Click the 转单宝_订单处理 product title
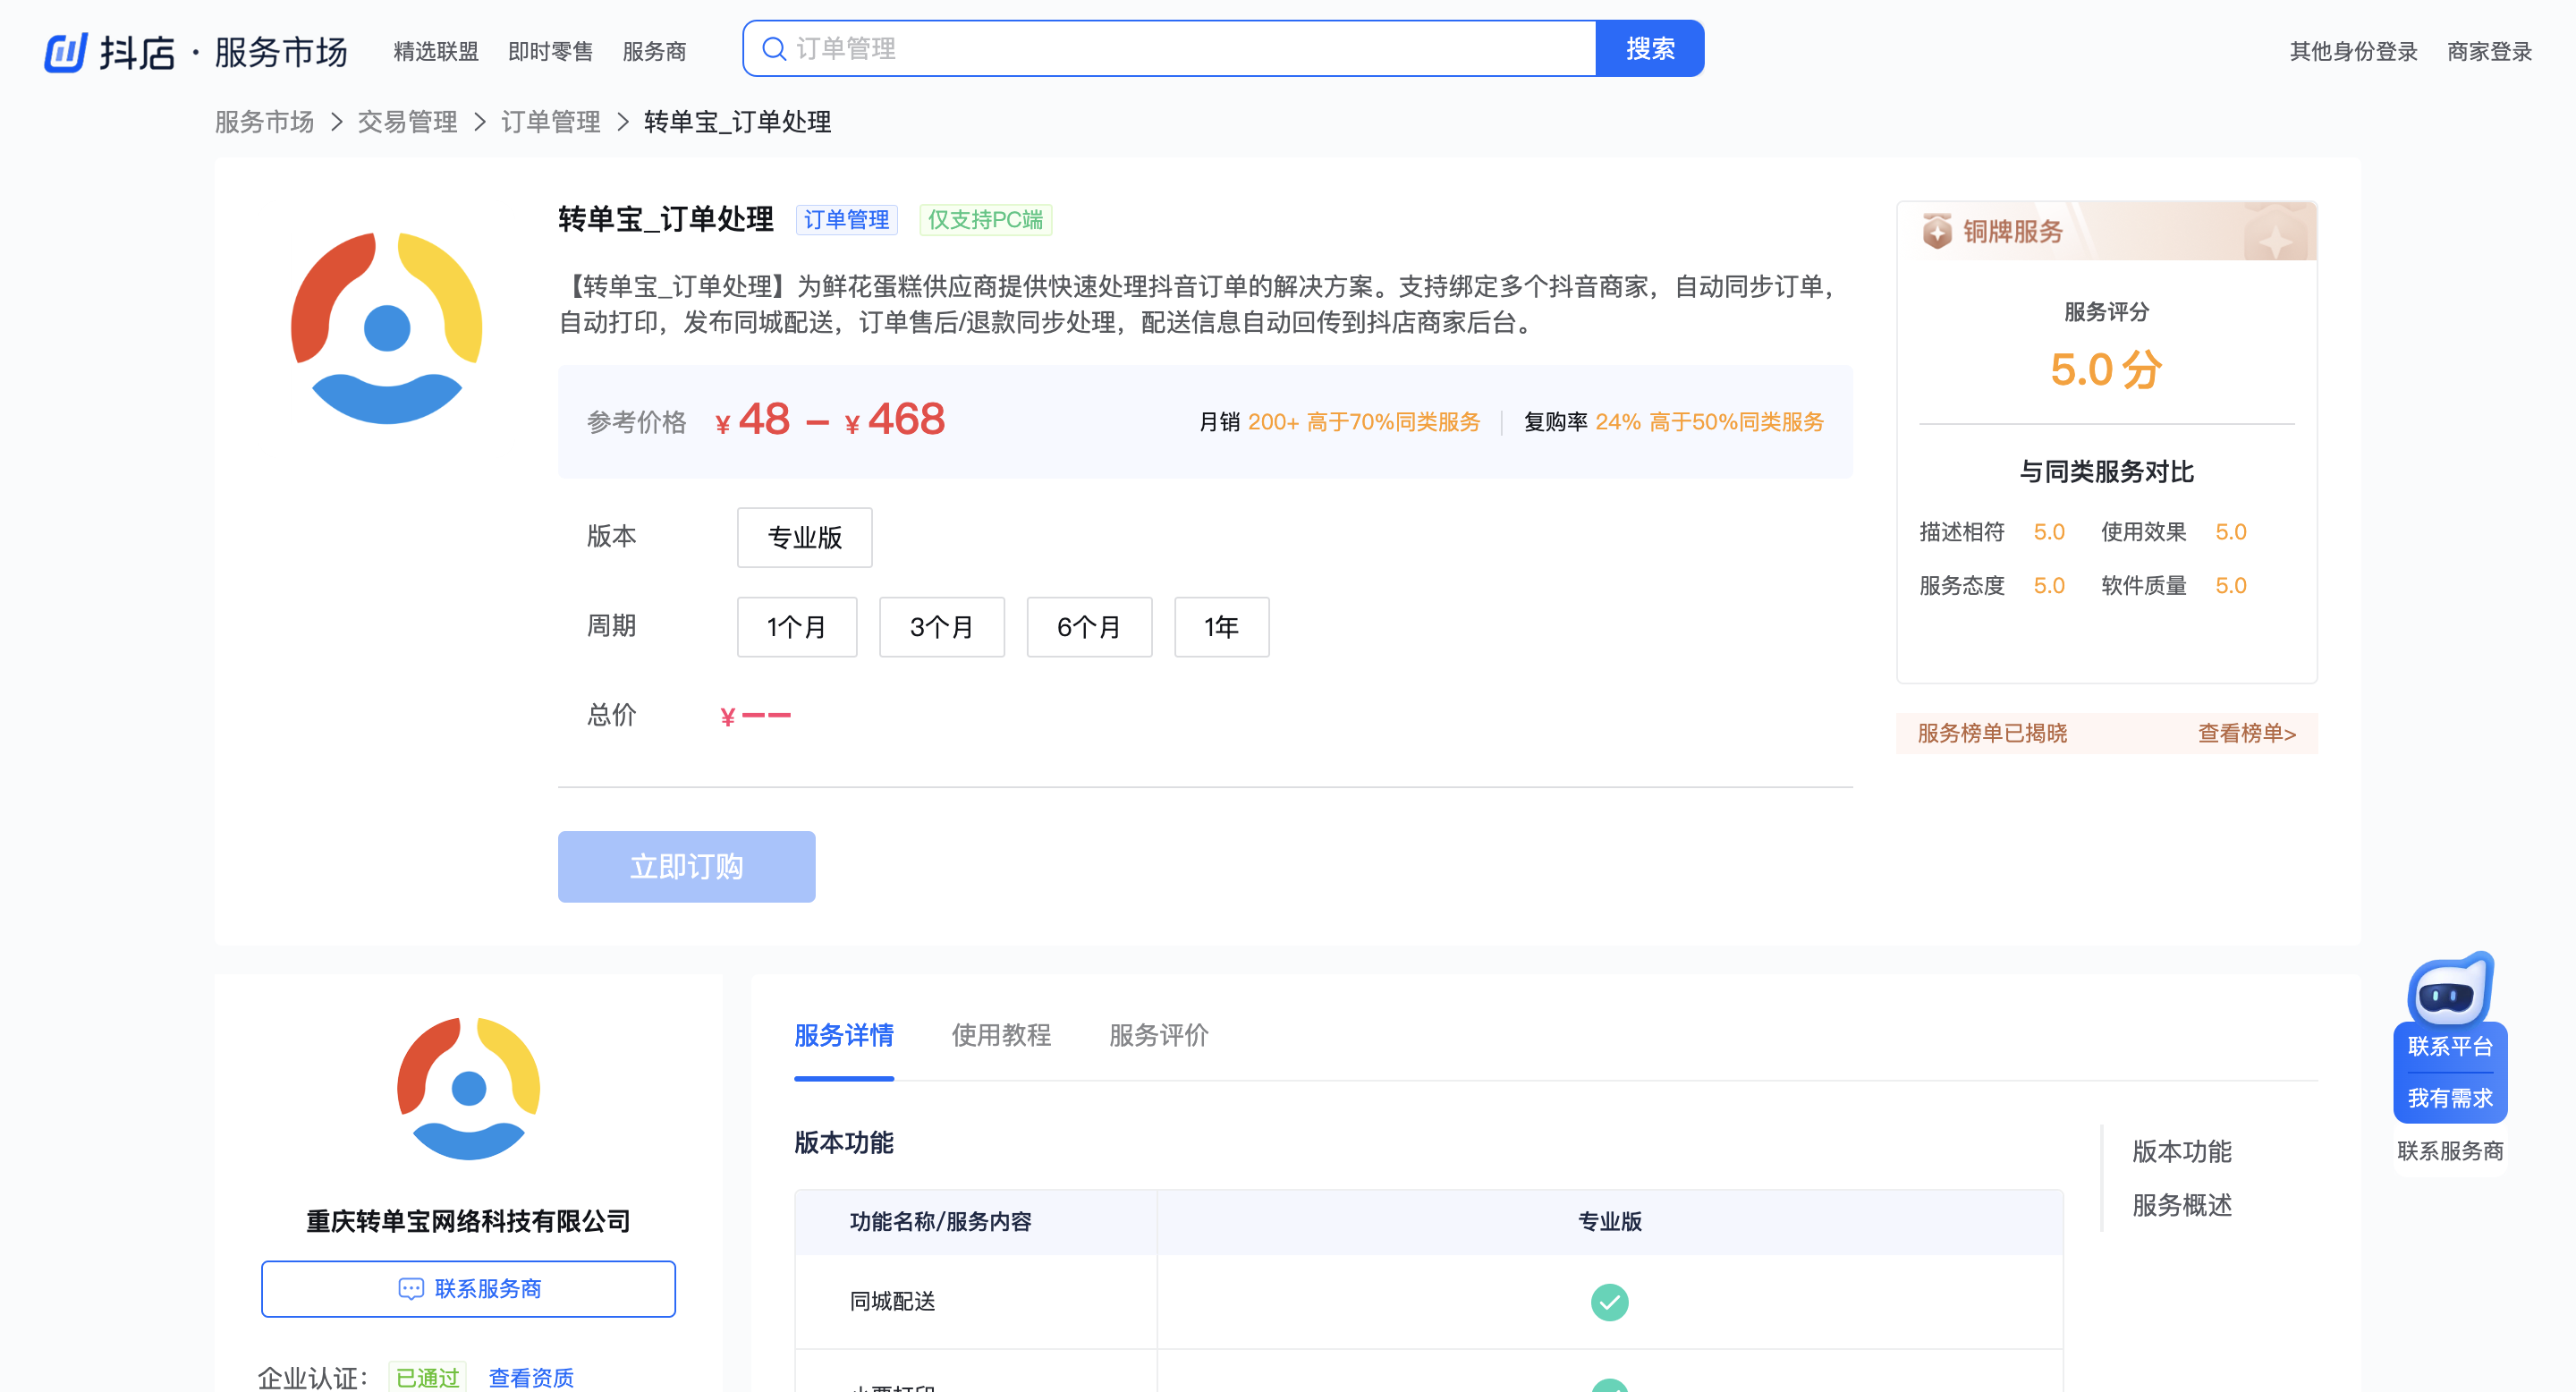The width and height of the screenshot is (2576, 1392). coord(666,219)
